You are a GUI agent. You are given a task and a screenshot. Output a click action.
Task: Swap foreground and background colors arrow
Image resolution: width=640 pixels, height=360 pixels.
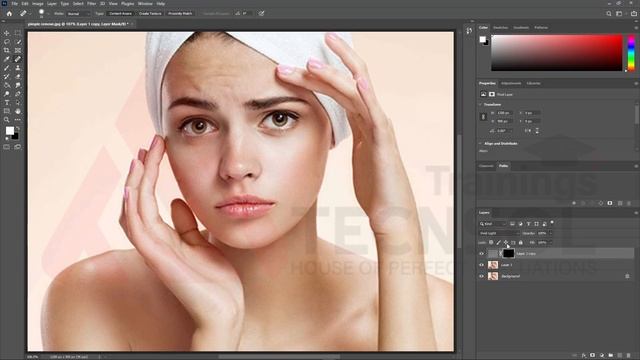18,129
